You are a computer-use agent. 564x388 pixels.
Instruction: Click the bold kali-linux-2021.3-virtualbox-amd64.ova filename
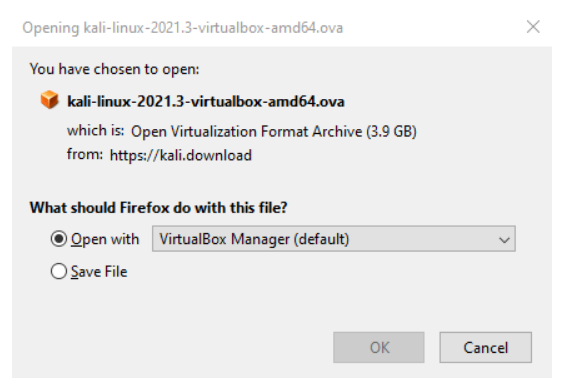[206, 101]
